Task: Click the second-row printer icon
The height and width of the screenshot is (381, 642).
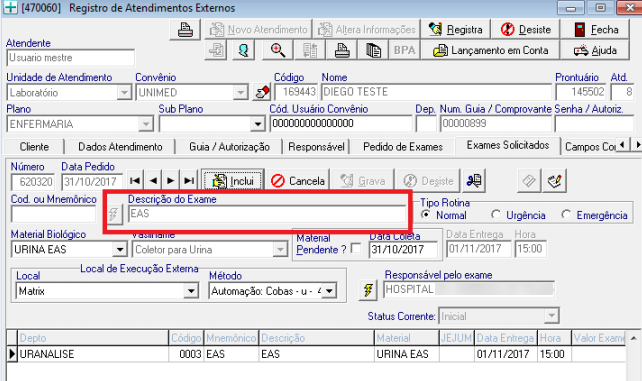Action: coord(342,50)
